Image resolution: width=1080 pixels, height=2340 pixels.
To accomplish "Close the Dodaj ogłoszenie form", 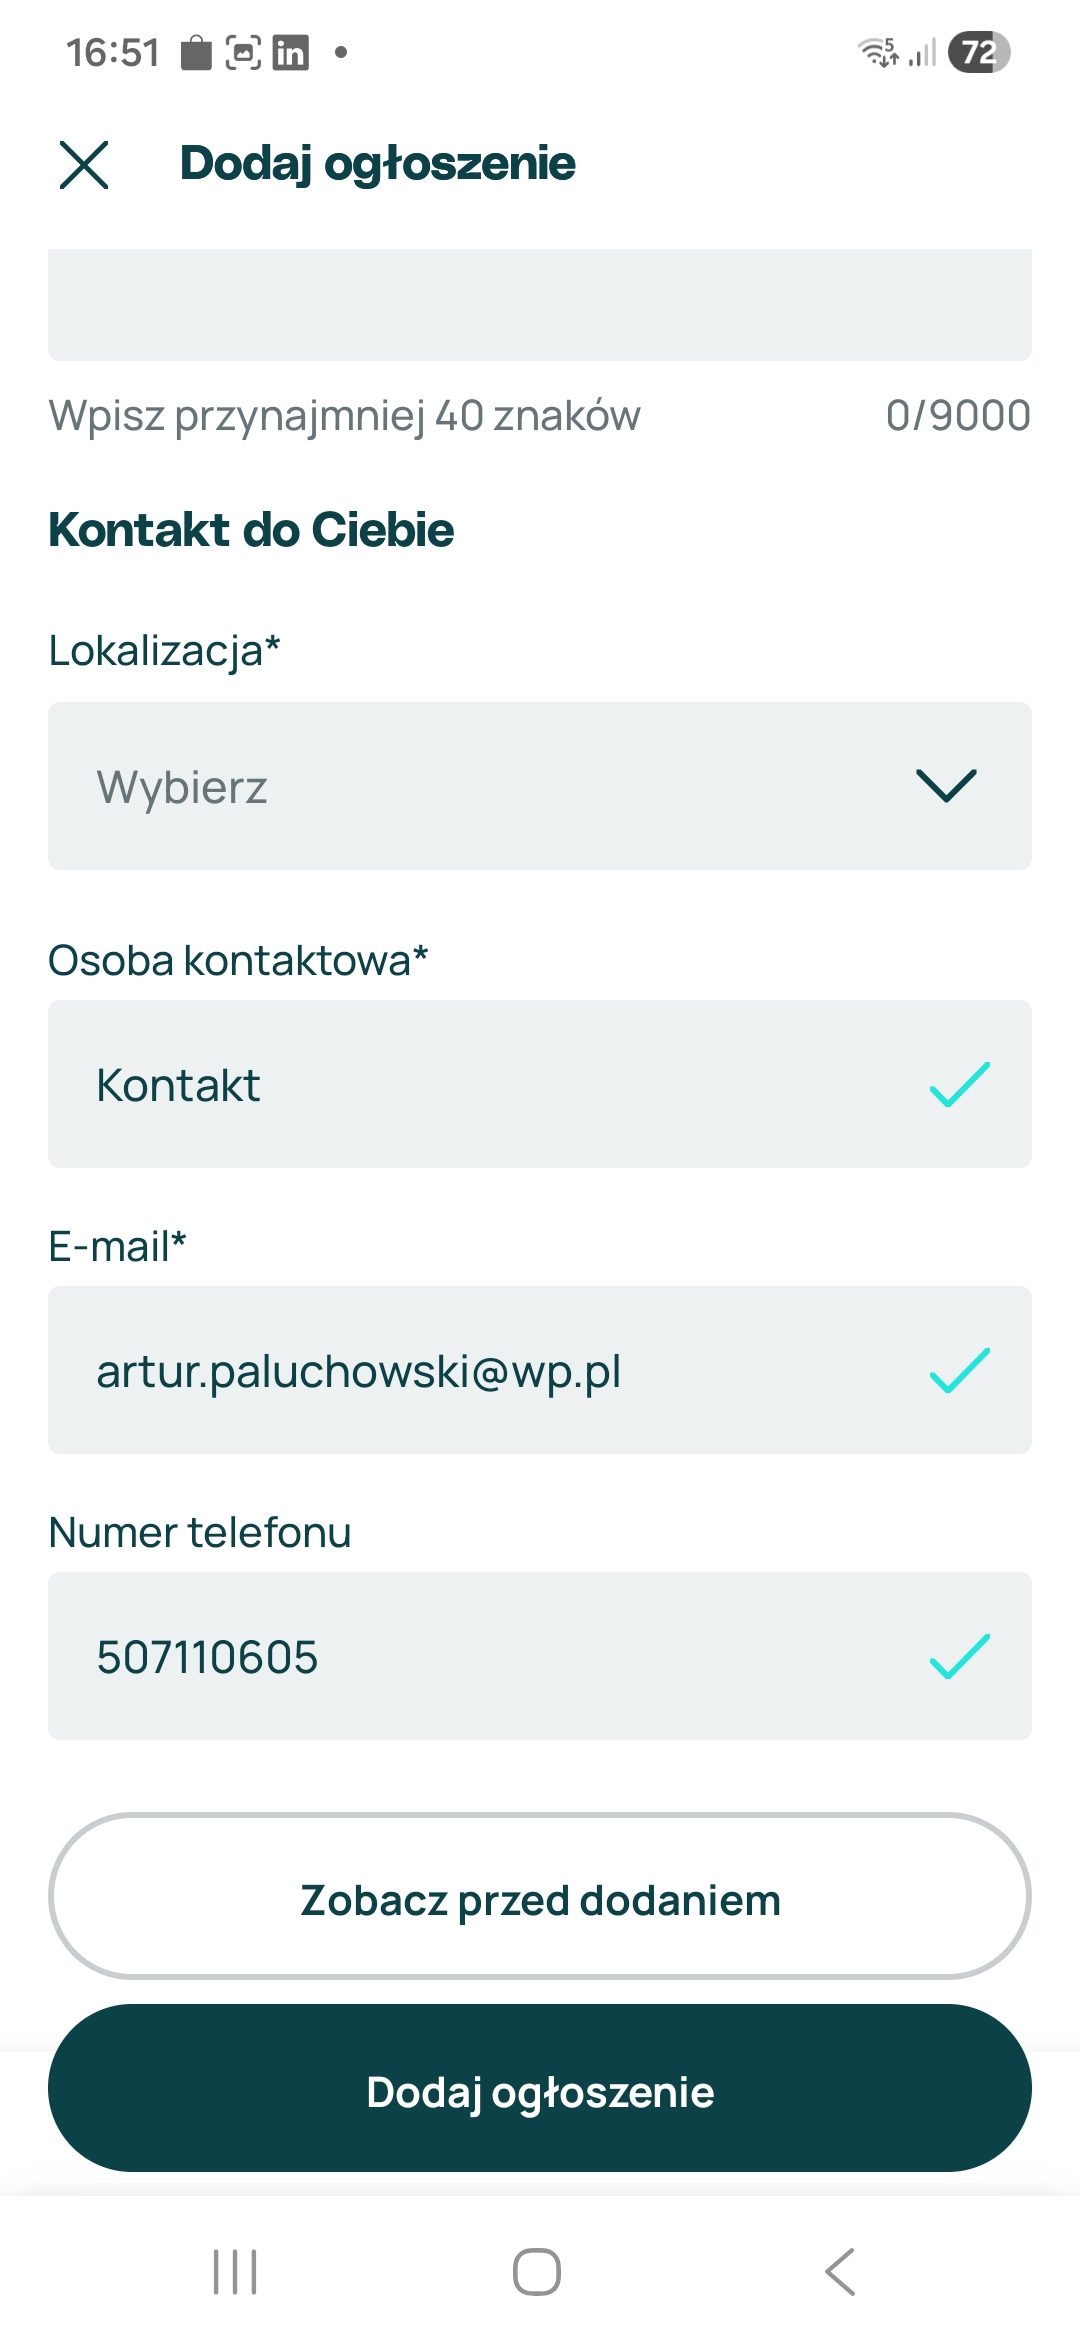I will [84, 165].
